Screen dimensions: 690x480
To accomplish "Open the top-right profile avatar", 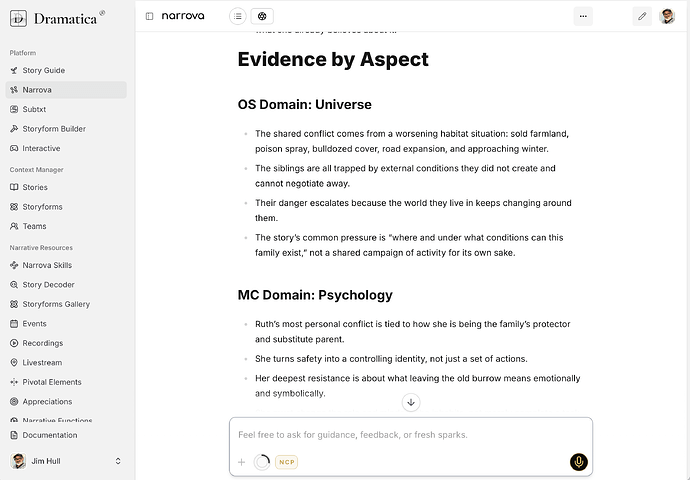I will (x=667, y=16).
